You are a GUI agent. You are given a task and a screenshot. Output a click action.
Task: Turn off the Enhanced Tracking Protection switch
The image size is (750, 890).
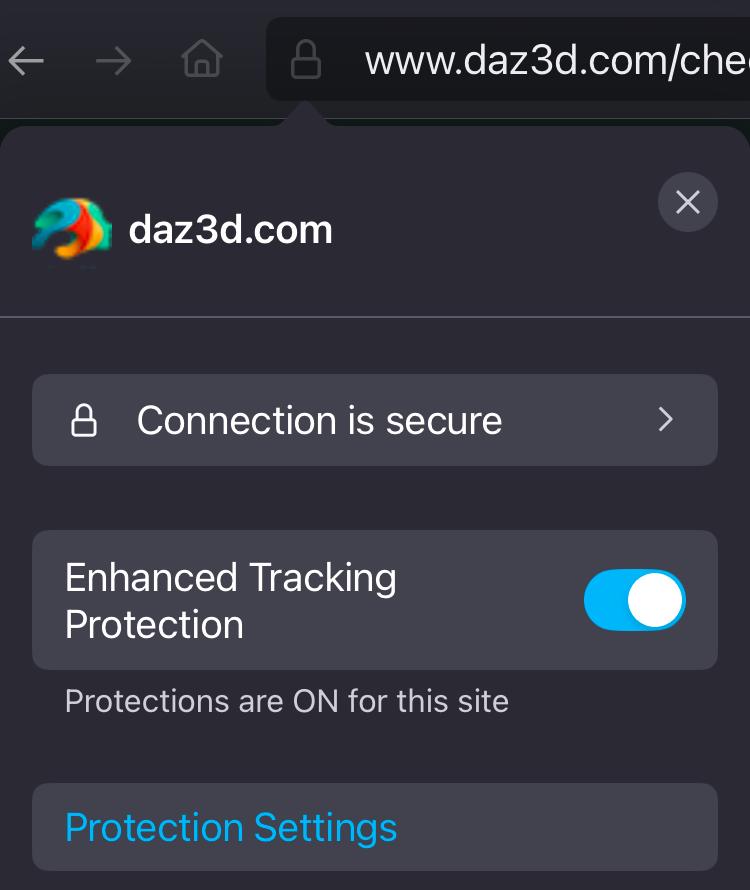[x=634, y=601]
